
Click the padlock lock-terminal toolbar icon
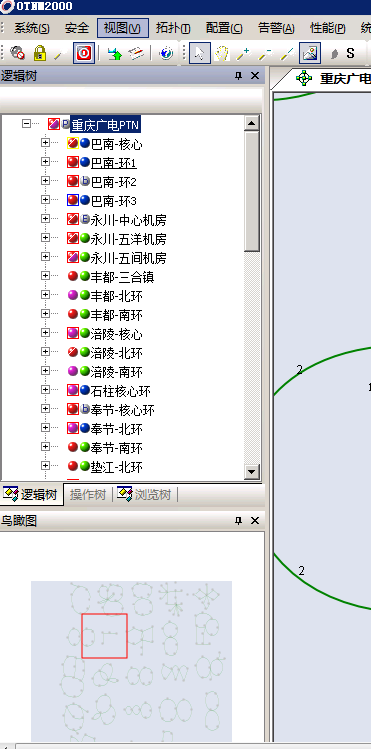coord(40,53)
